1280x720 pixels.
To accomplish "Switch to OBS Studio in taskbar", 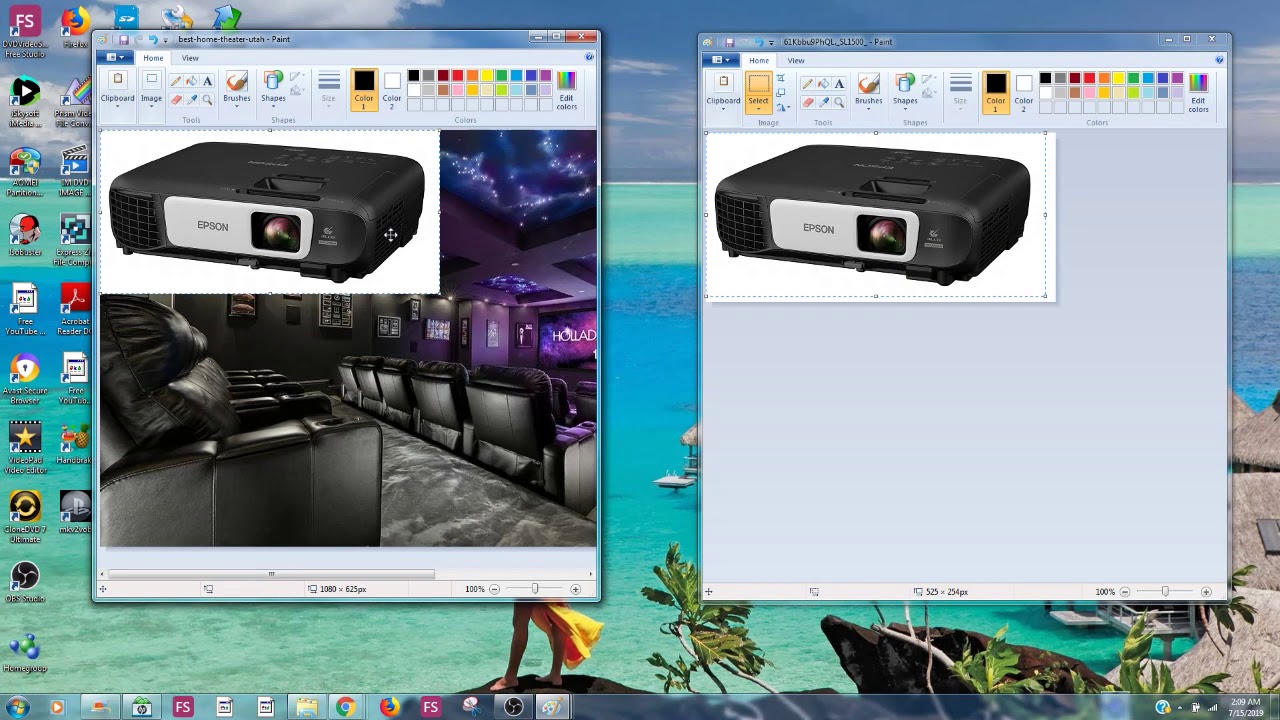I will pos(513,707).
